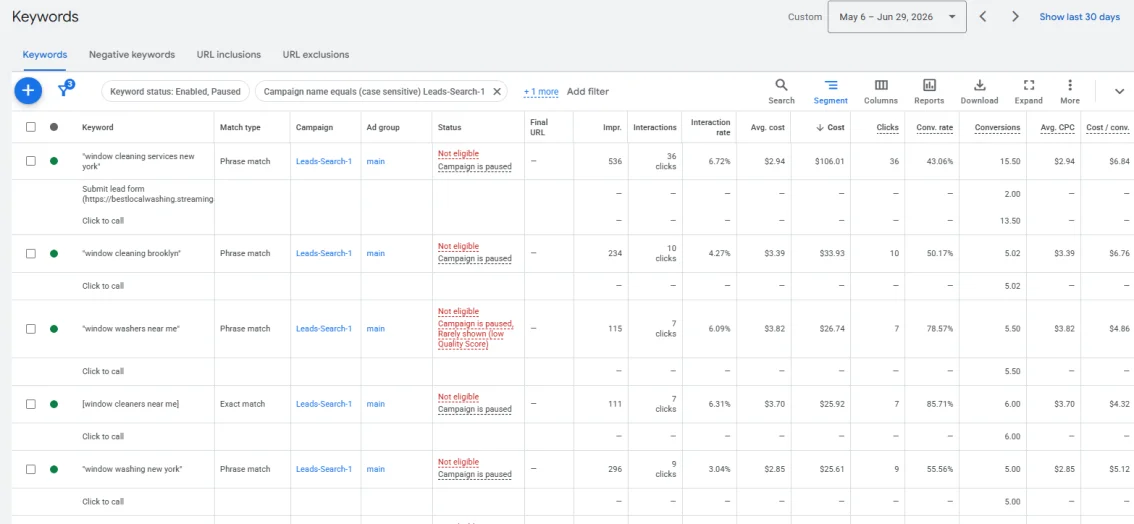Open main ad group in window washers row
The image size is (1134, 524).
coord(375,329)
